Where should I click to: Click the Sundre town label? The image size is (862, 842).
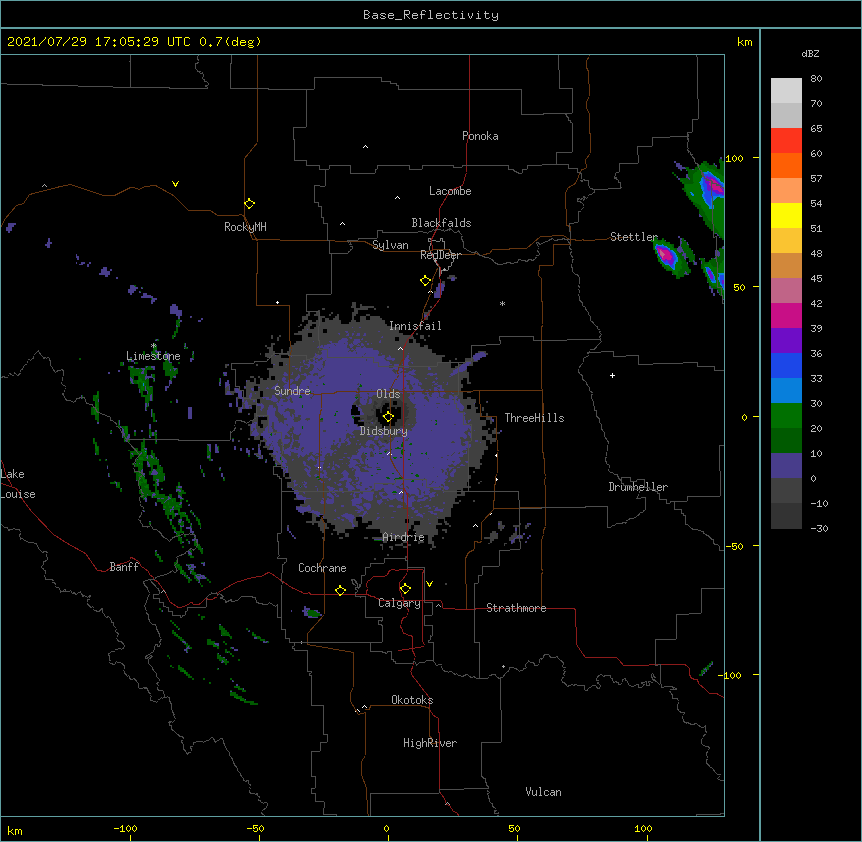pos(292,391)
